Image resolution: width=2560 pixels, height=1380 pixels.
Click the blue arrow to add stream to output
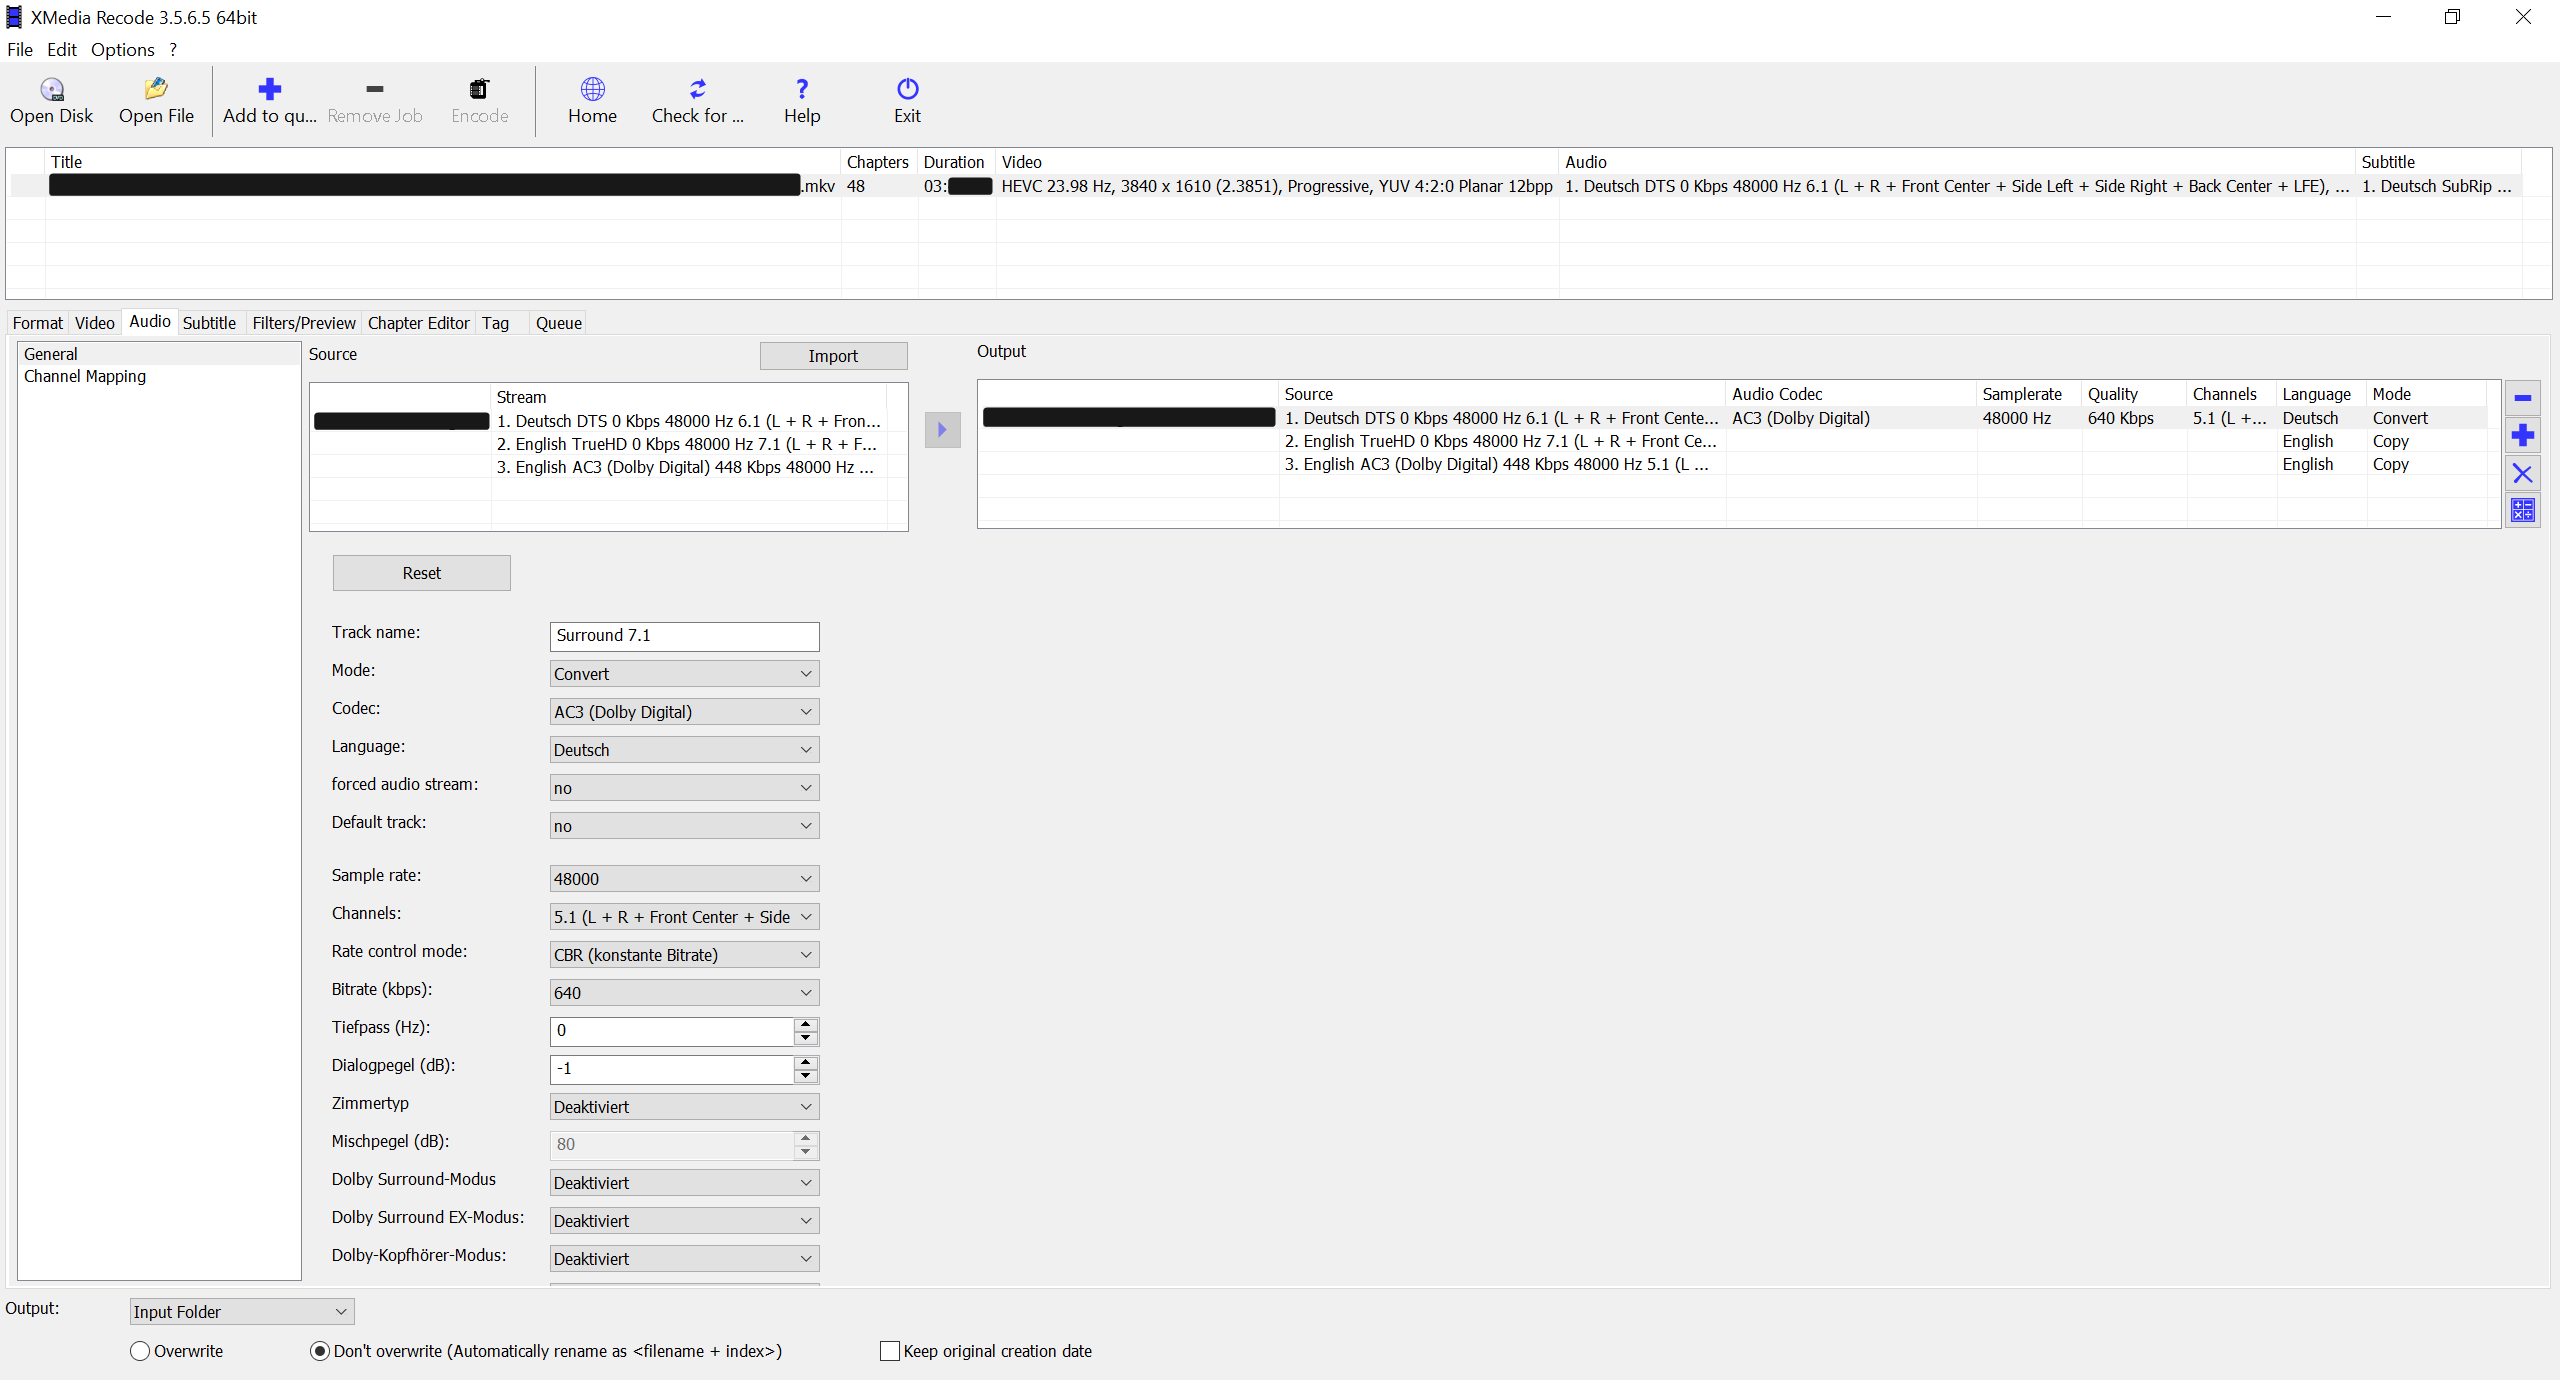pyautogui.click(x=942, y=430)
